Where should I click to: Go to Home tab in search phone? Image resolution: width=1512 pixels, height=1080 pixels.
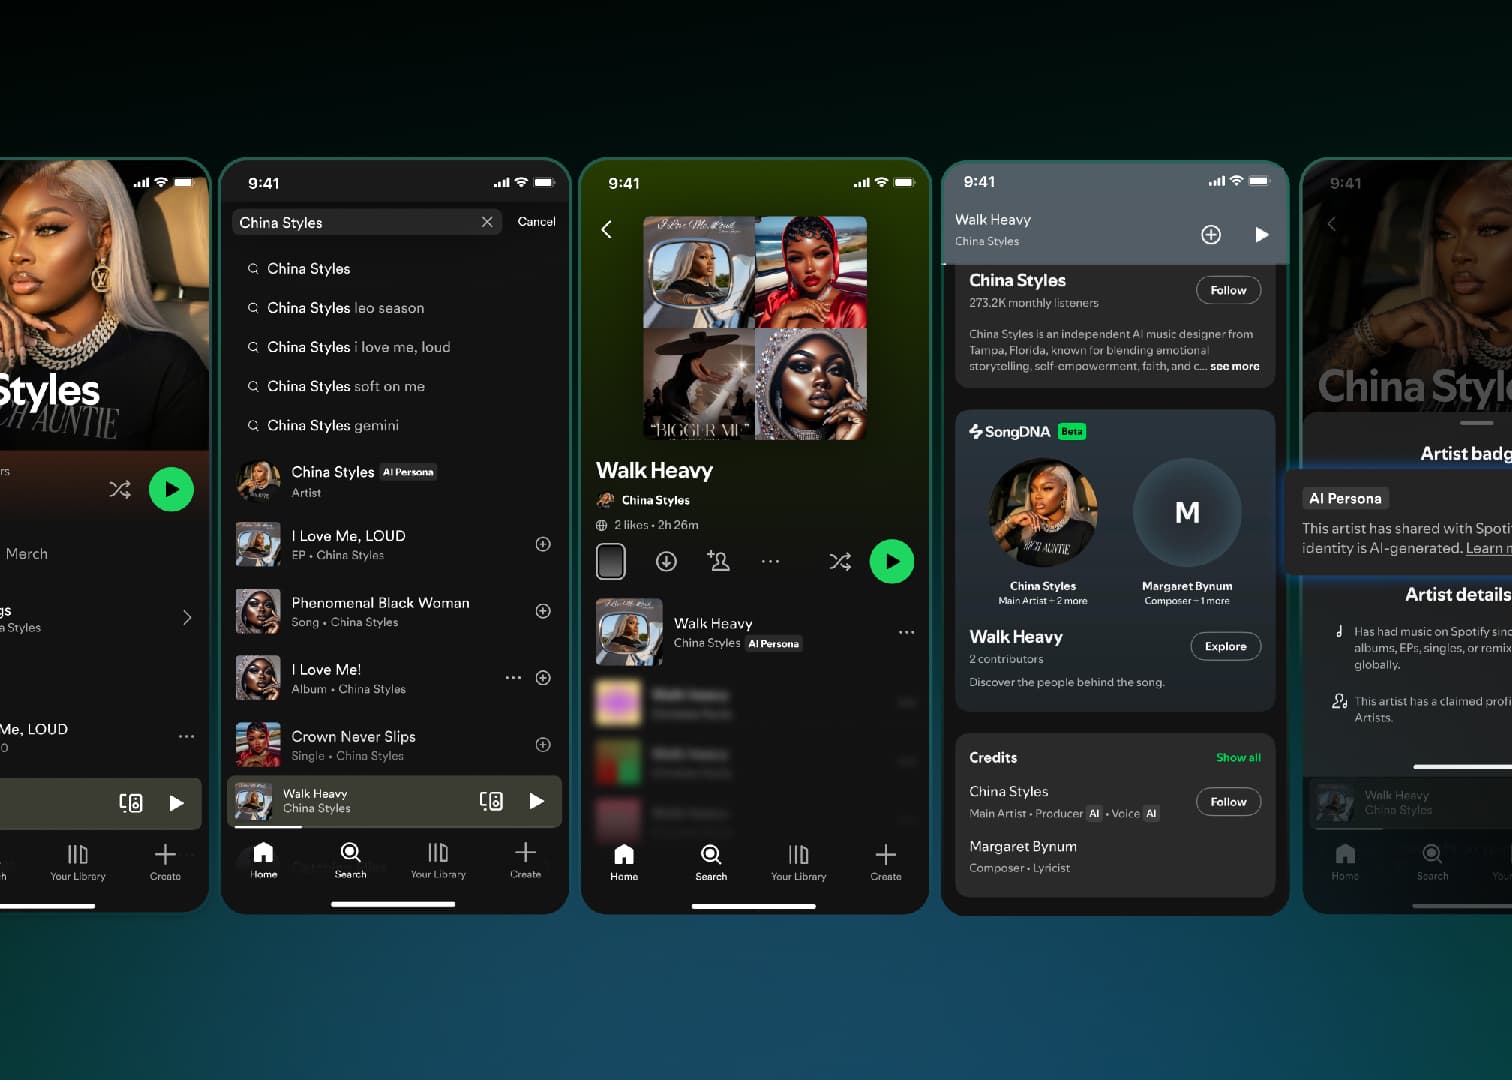coord(263,859)
